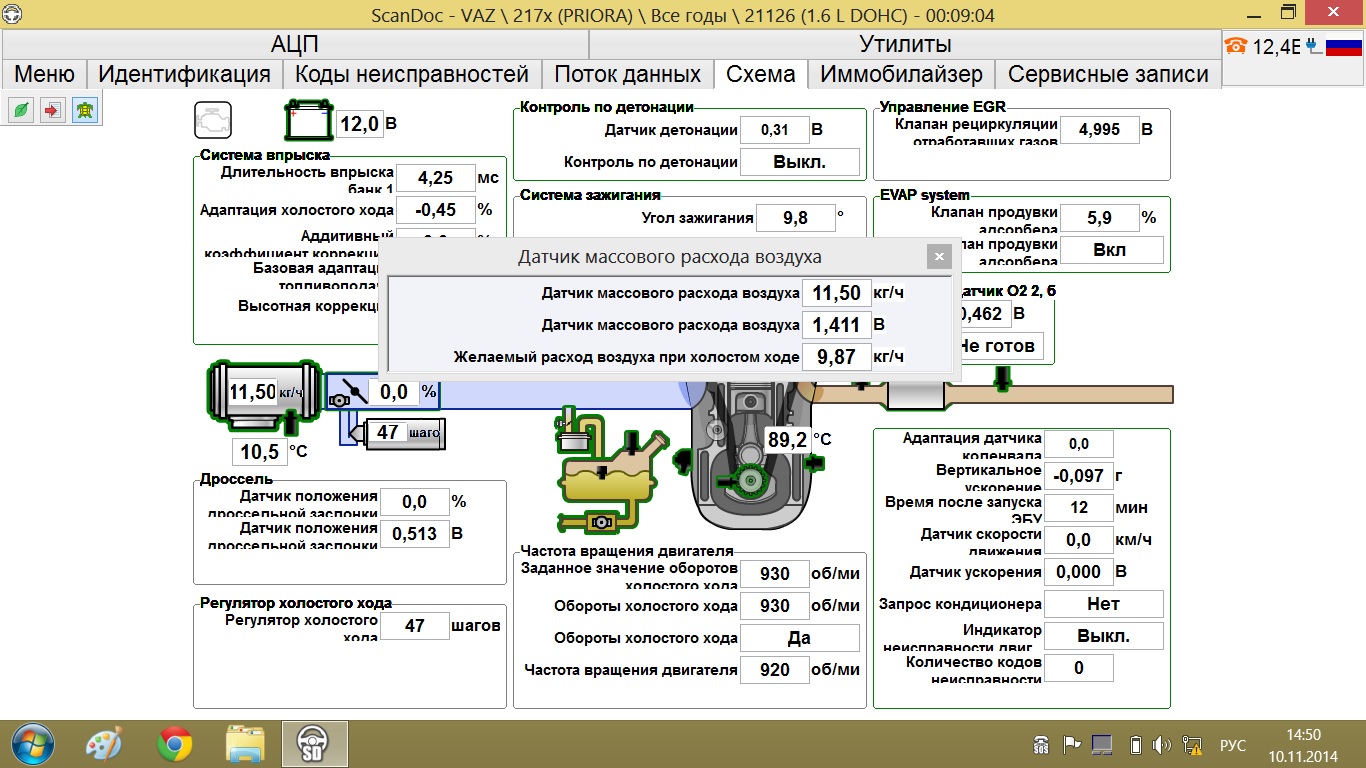Click idle regulator steps value 47 шагов
The image size is (1366, 768).
(414, 626)
